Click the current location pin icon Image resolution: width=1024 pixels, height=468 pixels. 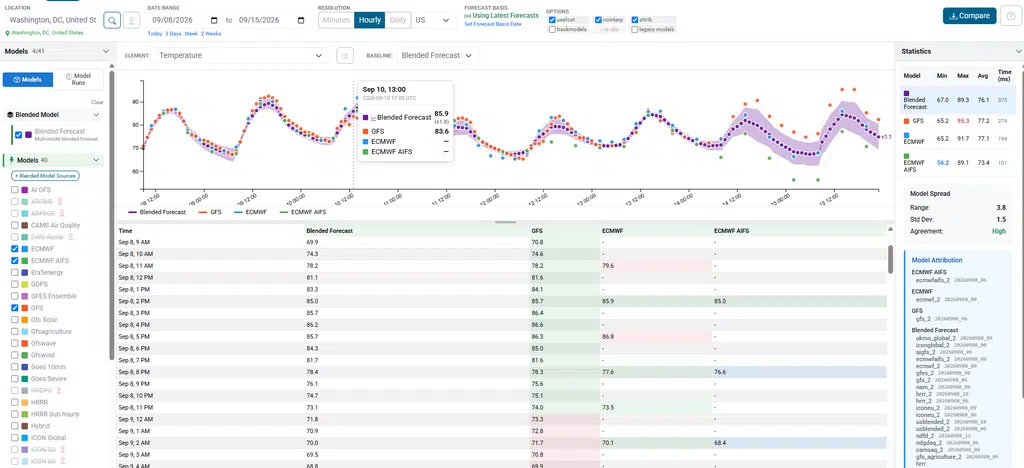pyautogui.click(x=132, y=20)
